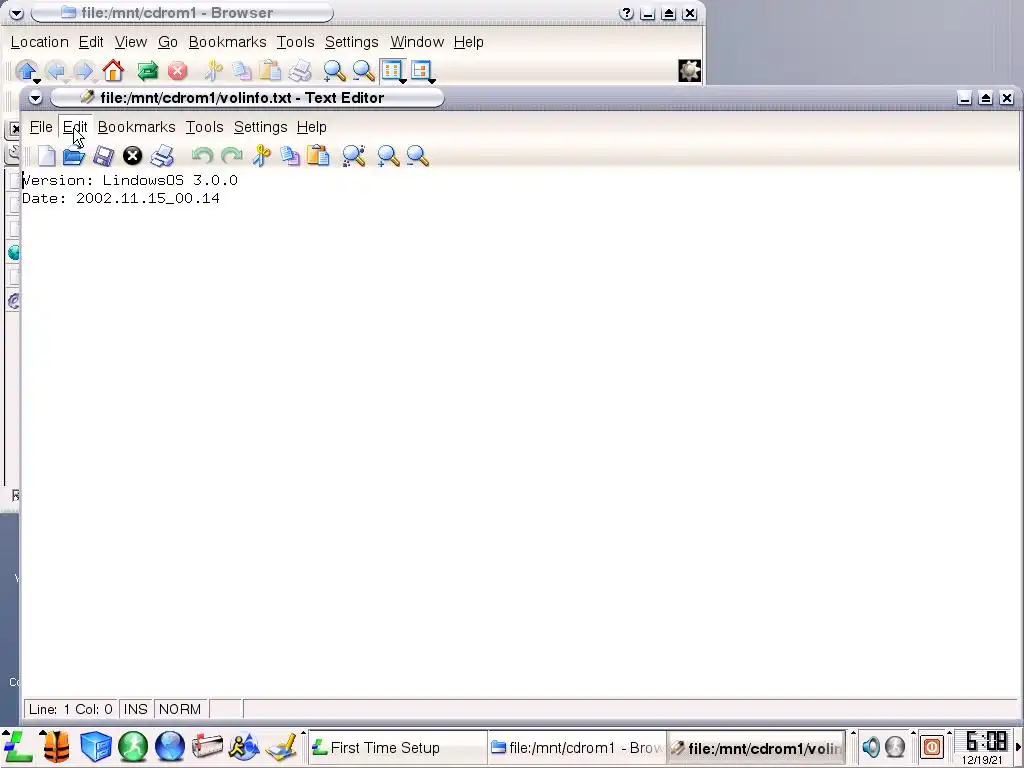The width and height of the screenshot is (1024, 768).
Task: Open the mailbox email icon
Action: coord(207,747)
